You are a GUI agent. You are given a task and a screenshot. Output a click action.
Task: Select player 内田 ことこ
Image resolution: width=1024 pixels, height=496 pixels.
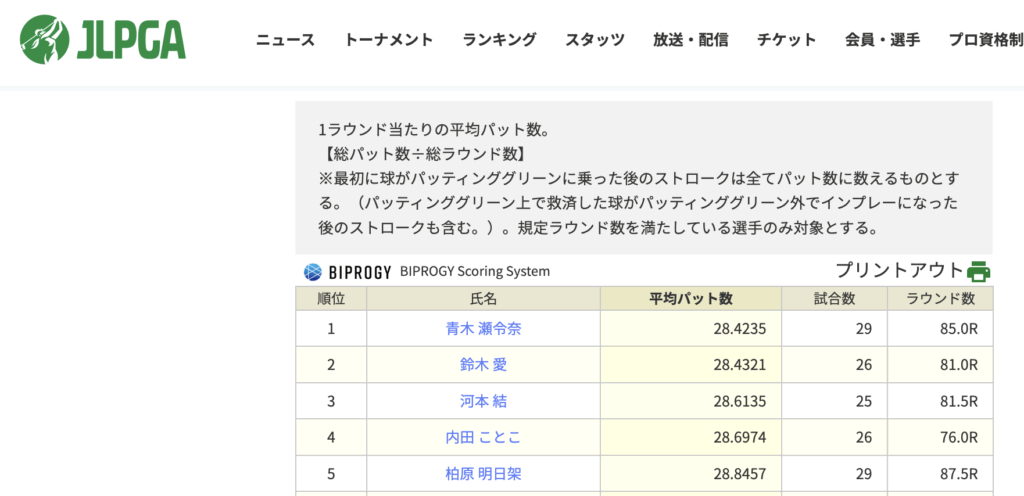click(483, 437)
